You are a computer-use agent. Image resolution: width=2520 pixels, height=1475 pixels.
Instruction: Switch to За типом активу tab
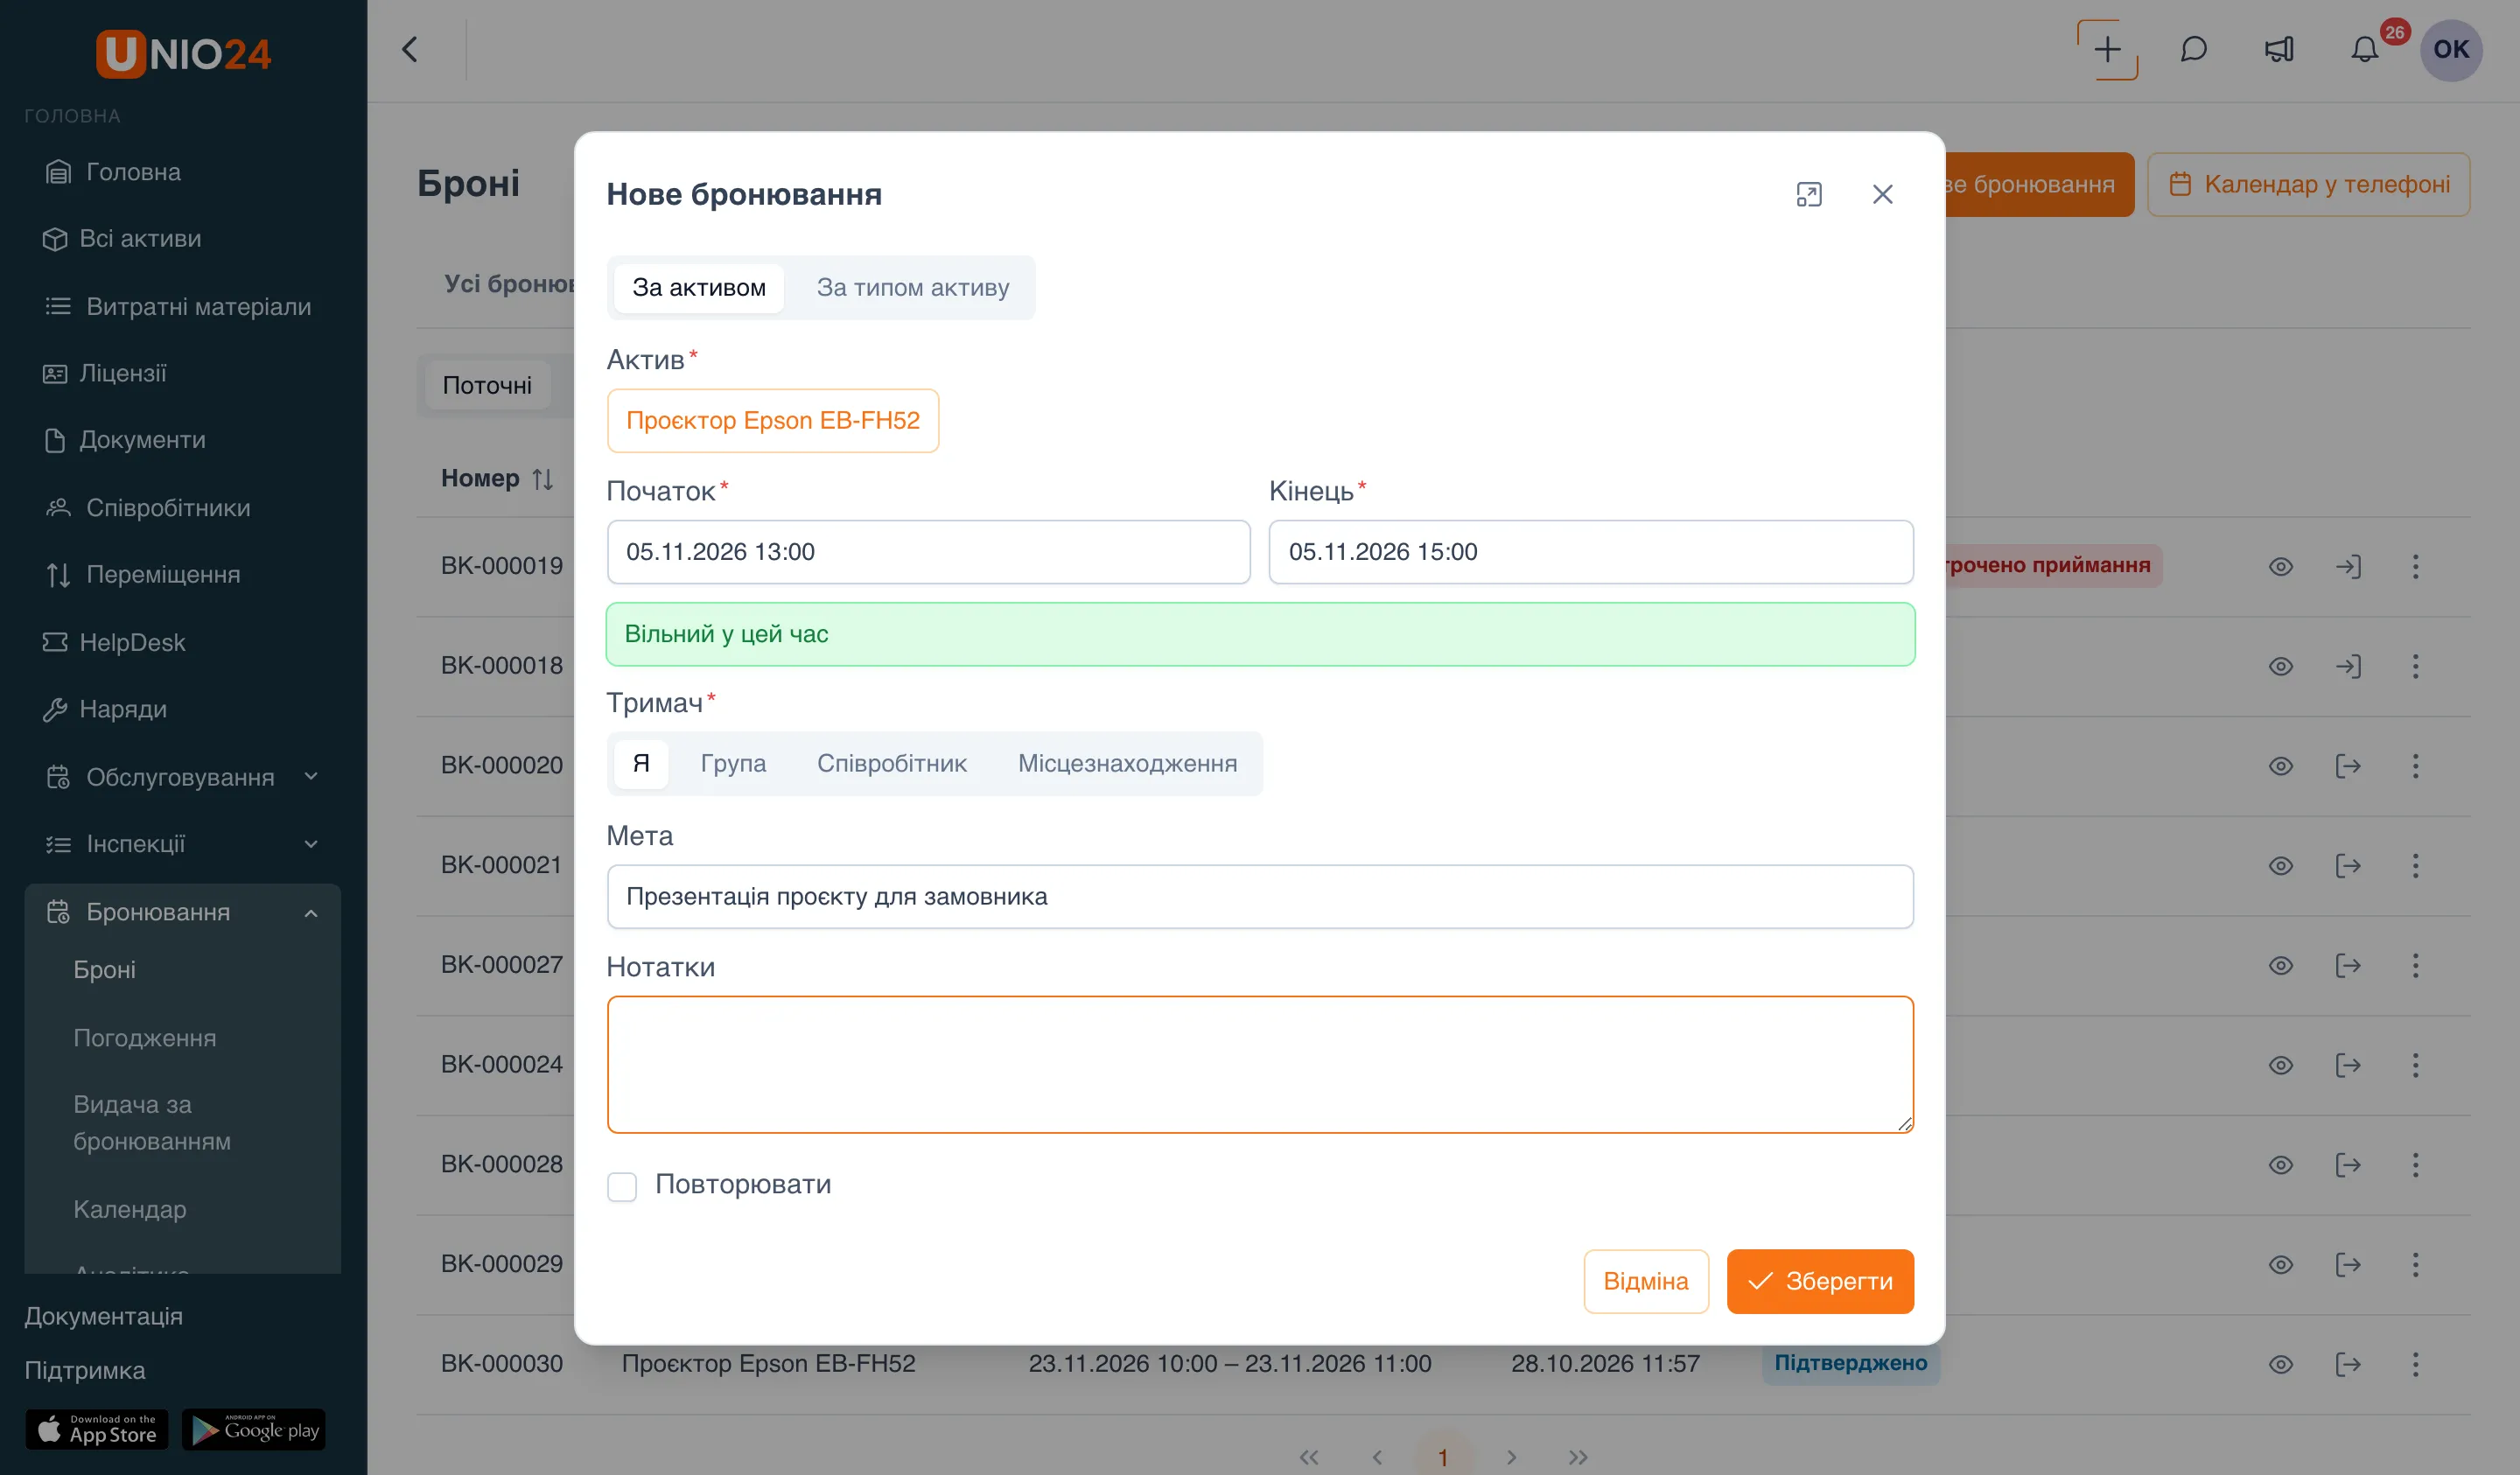[x=913, y=288]
